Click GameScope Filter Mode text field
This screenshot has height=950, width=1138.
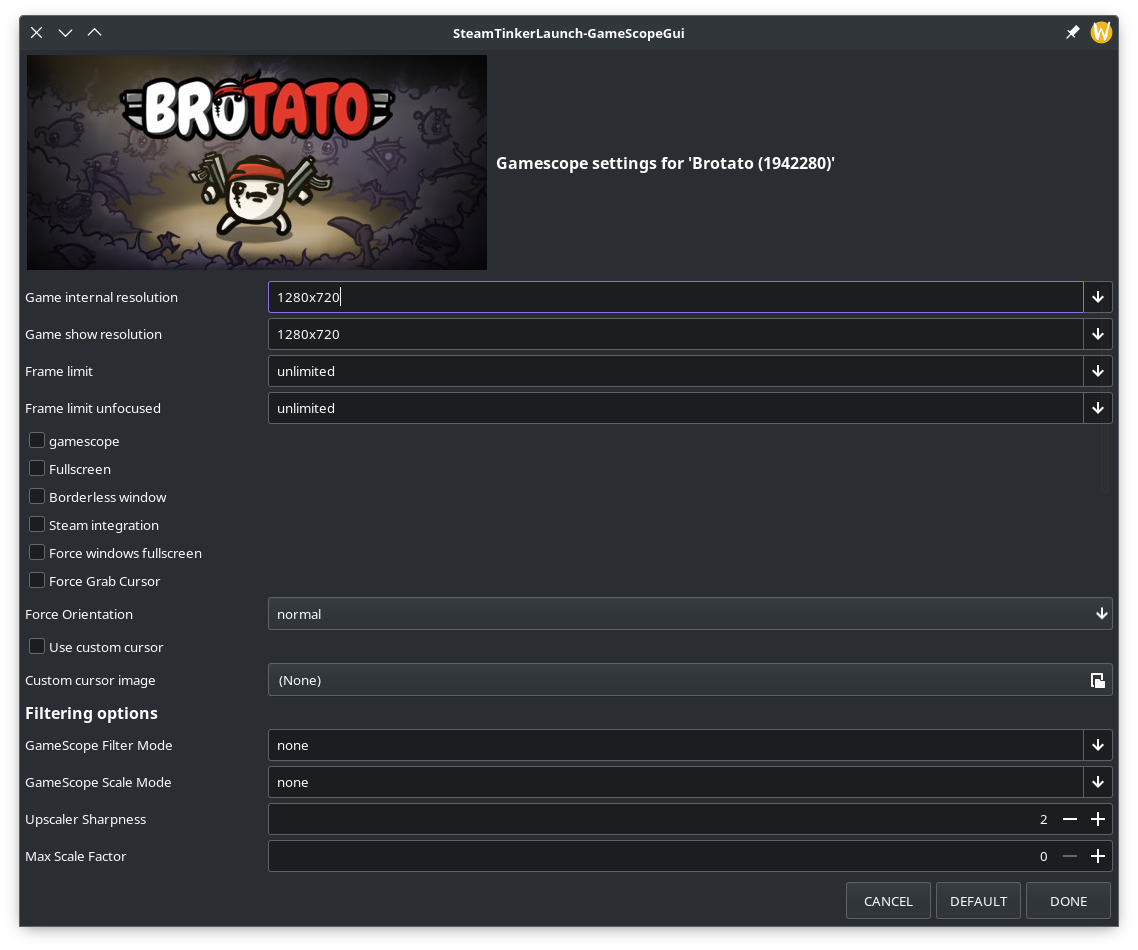click(676, 745)
